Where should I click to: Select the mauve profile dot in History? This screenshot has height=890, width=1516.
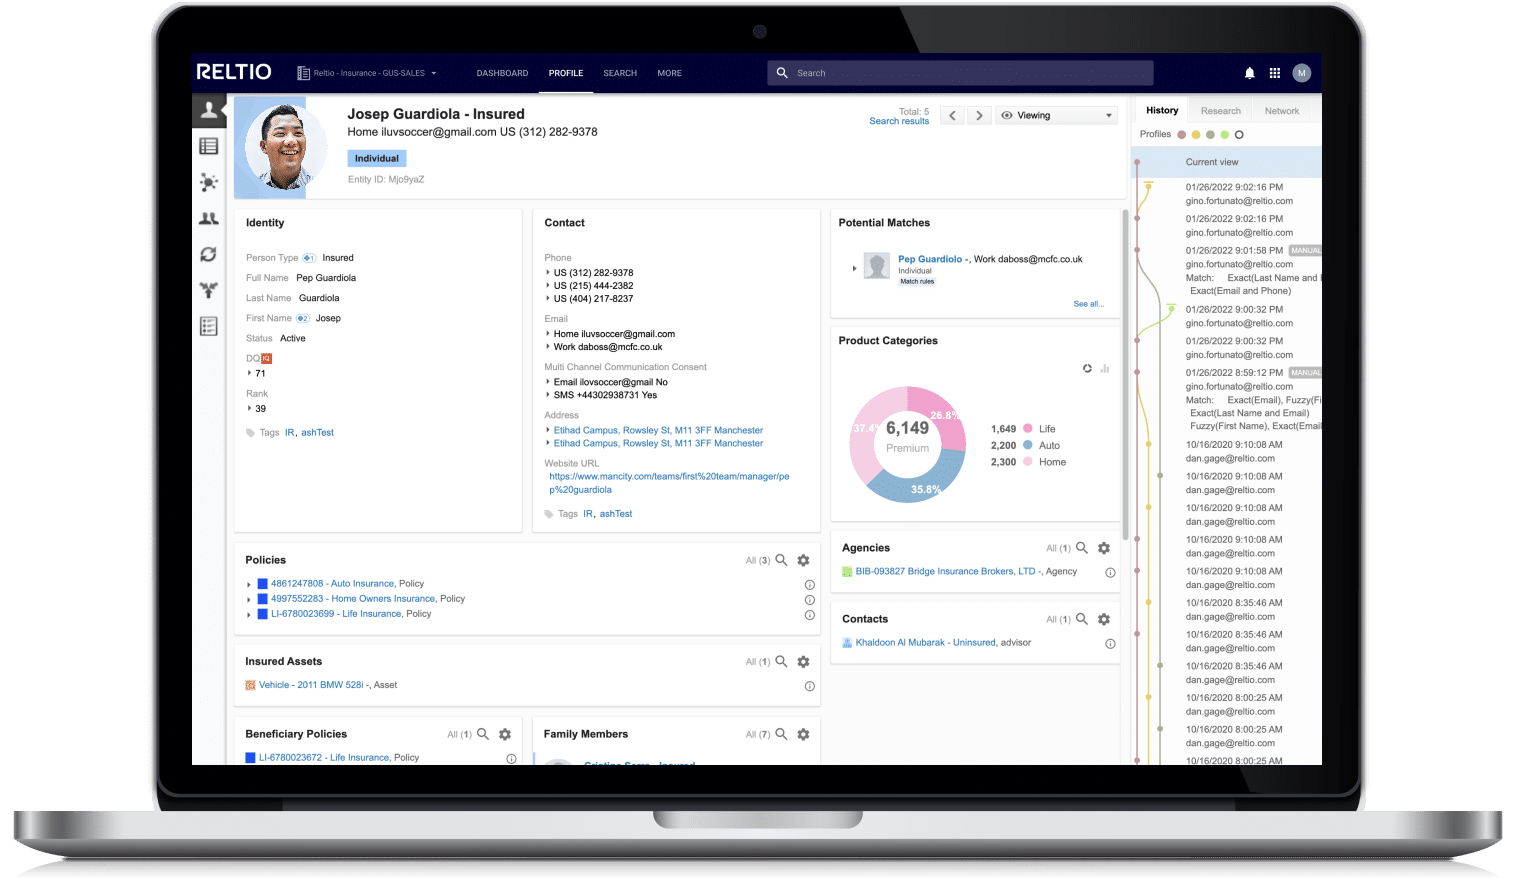tap(1181, 134)
